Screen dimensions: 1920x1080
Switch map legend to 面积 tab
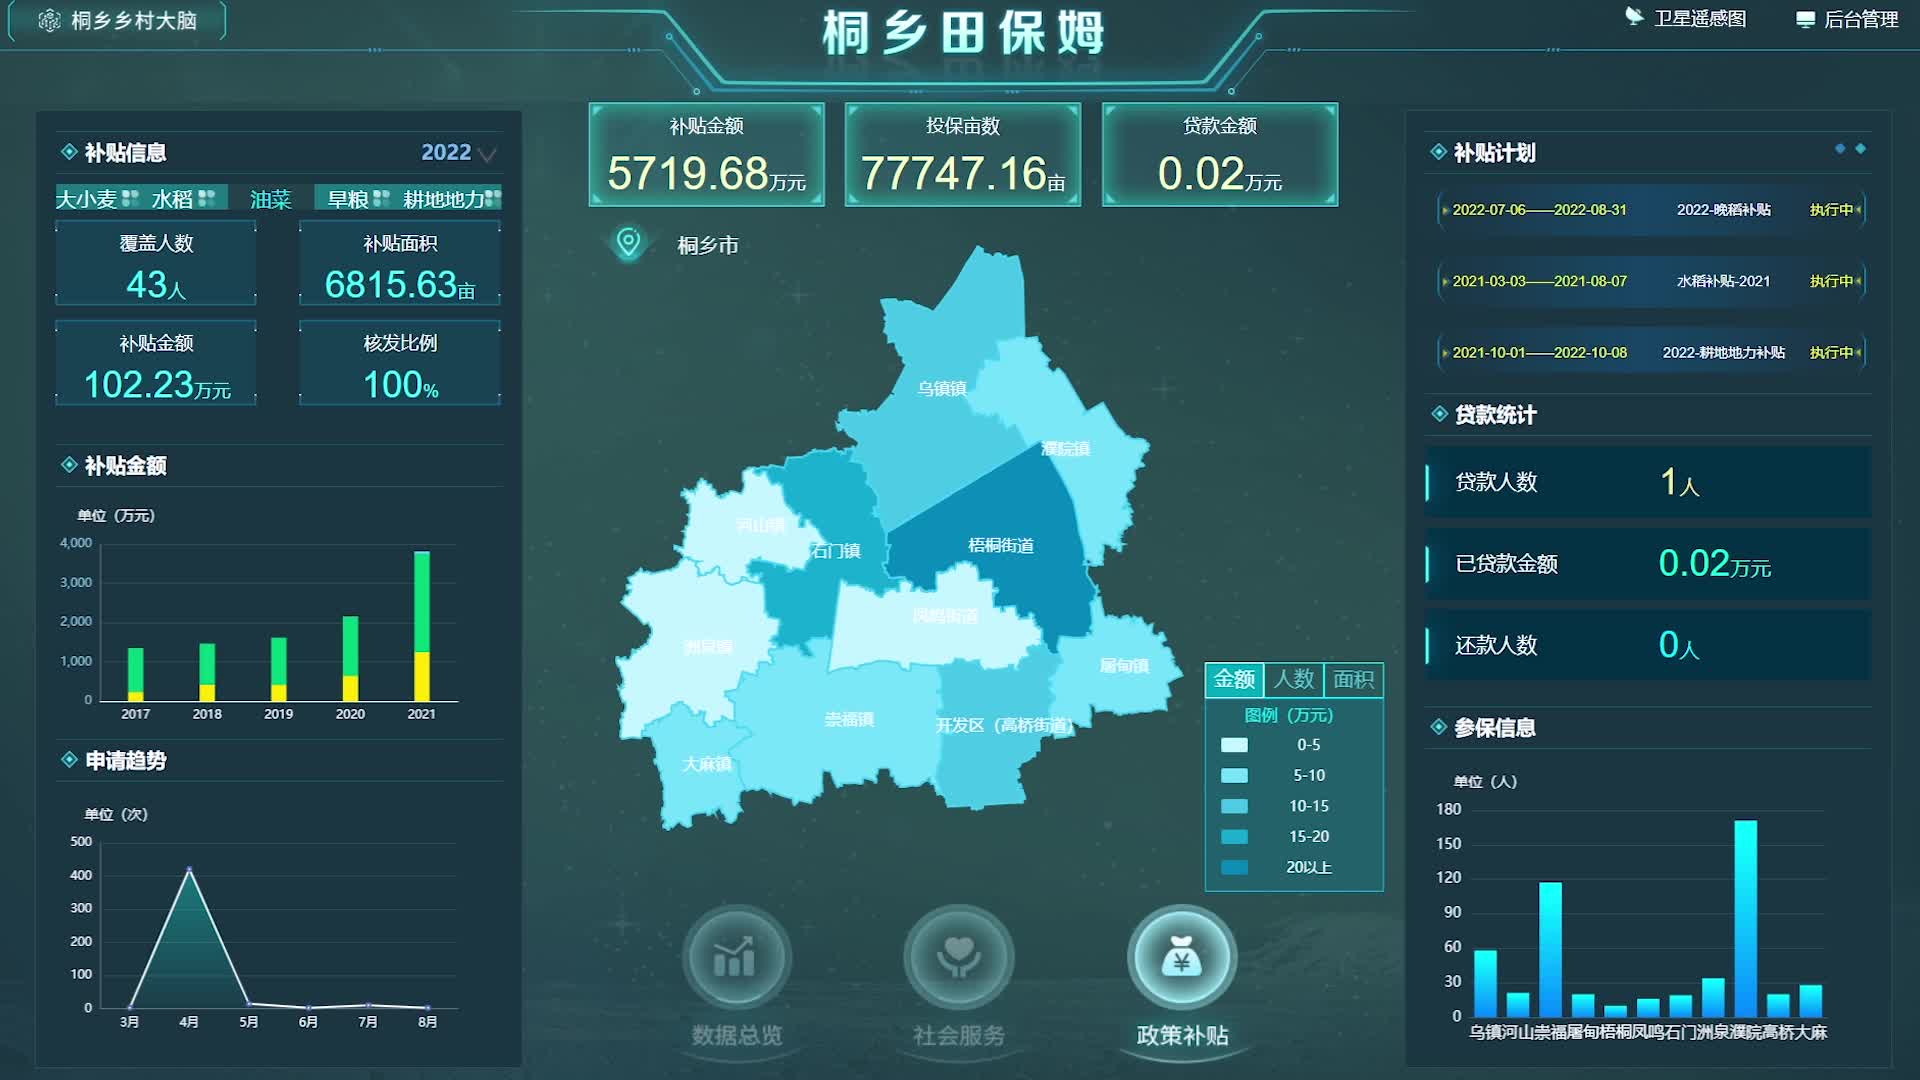tap(1353, 680)
